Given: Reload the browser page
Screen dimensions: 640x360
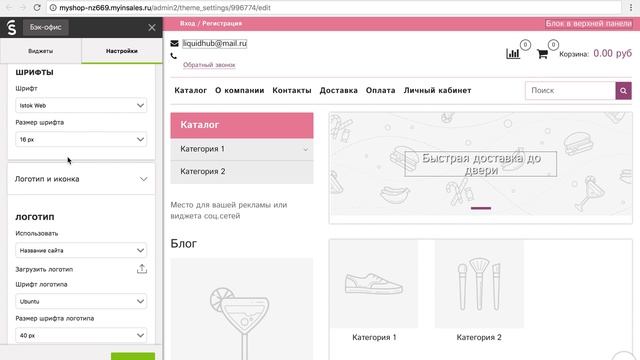Looking at the screenshot, I should 37,7.
